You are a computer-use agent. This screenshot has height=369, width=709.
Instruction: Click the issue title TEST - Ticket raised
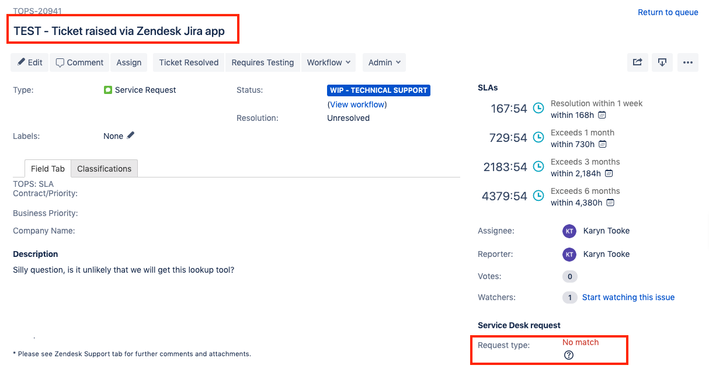click(119, 31)
